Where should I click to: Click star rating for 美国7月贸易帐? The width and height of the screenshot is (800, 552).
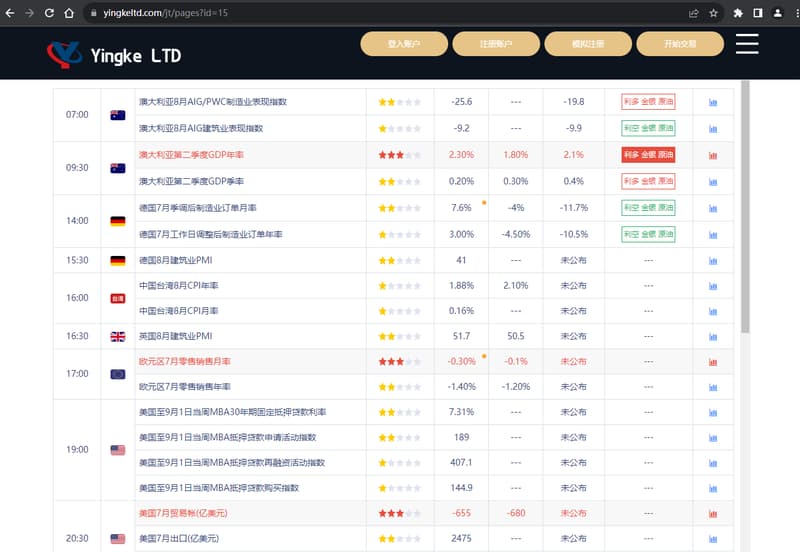coord(399,514)
